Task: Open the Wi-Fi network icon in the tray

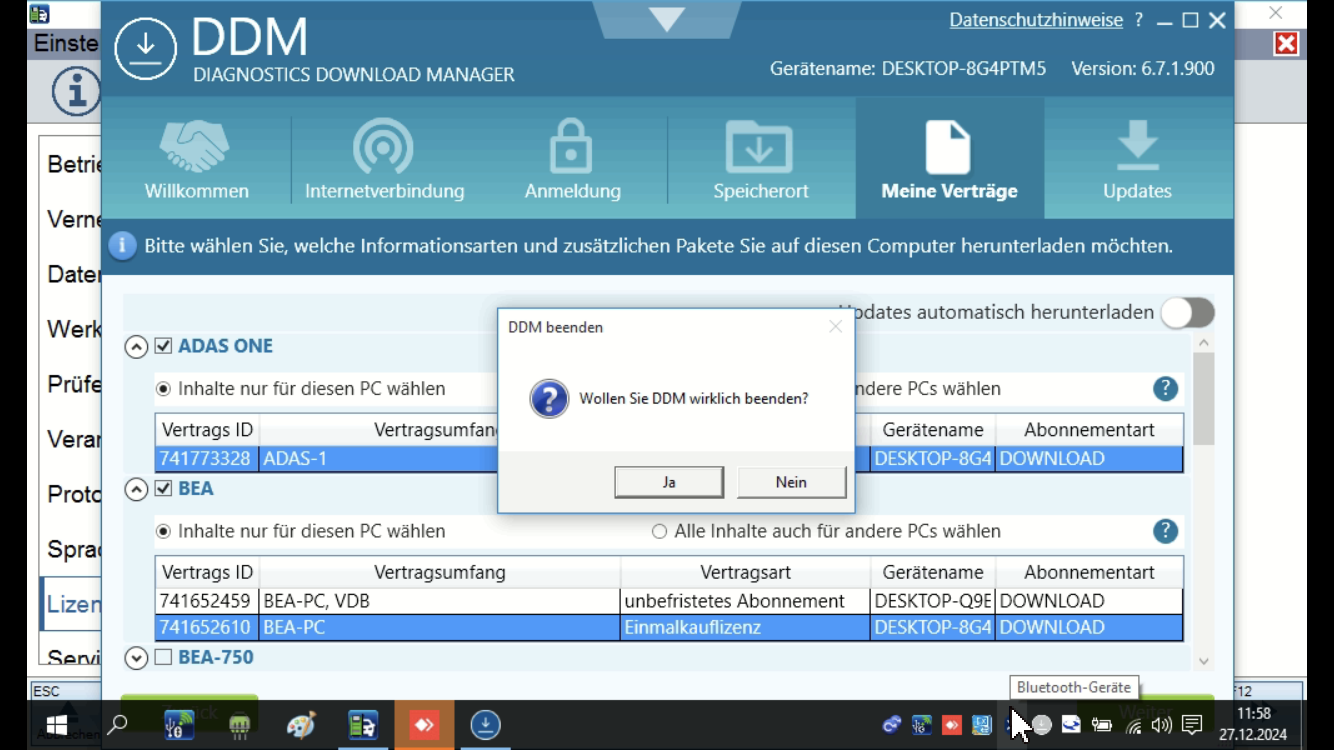Action: (1131, 725)
